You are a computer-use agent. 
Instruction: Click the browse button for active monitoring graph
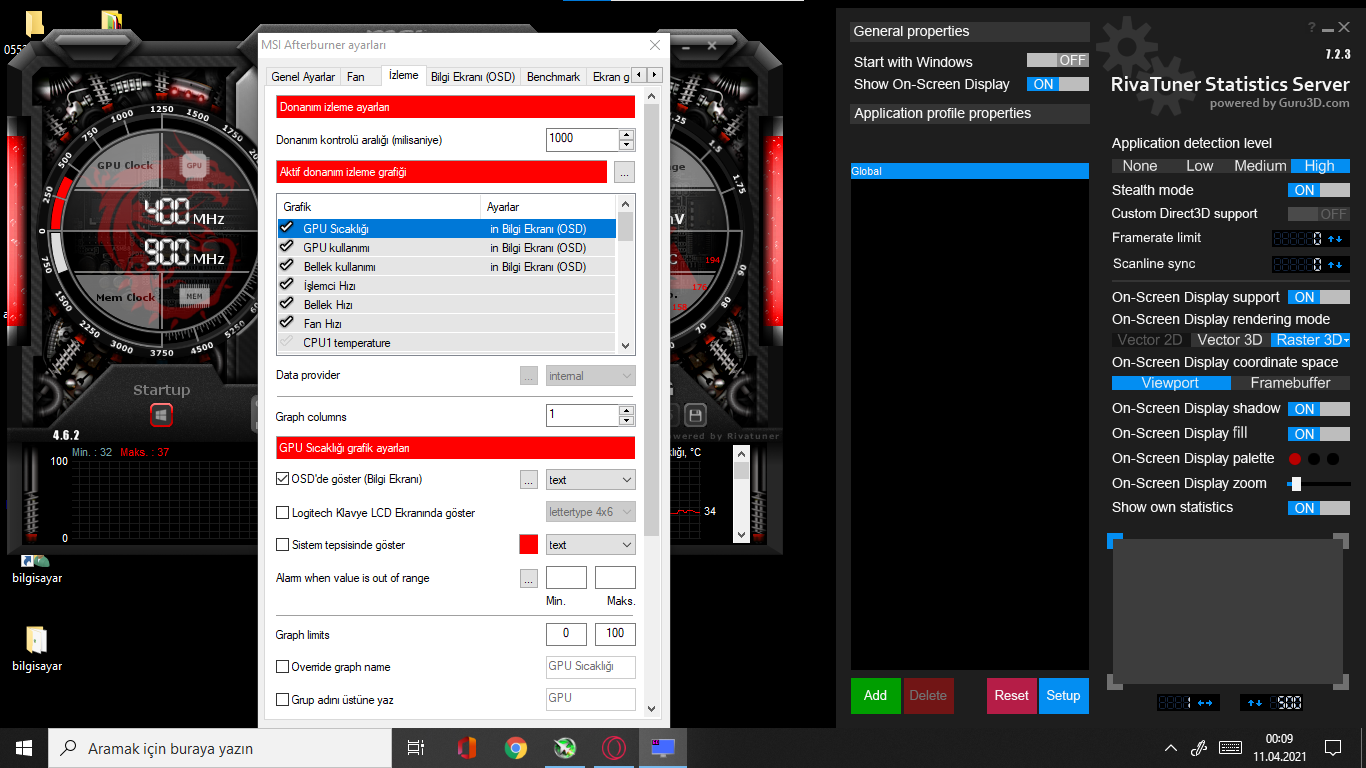(x=625, y=172)
